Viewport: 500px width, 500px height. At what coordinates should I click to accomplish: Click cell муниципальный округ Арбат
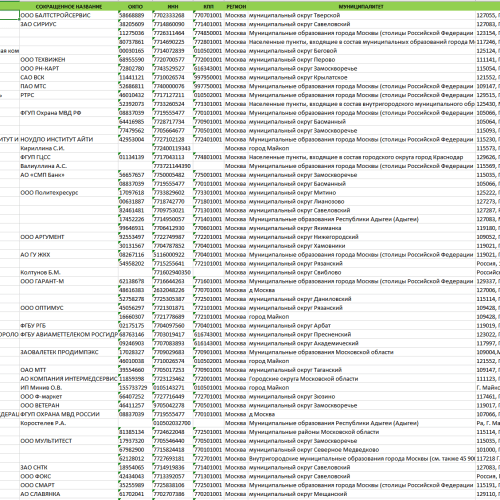[362, 326]
